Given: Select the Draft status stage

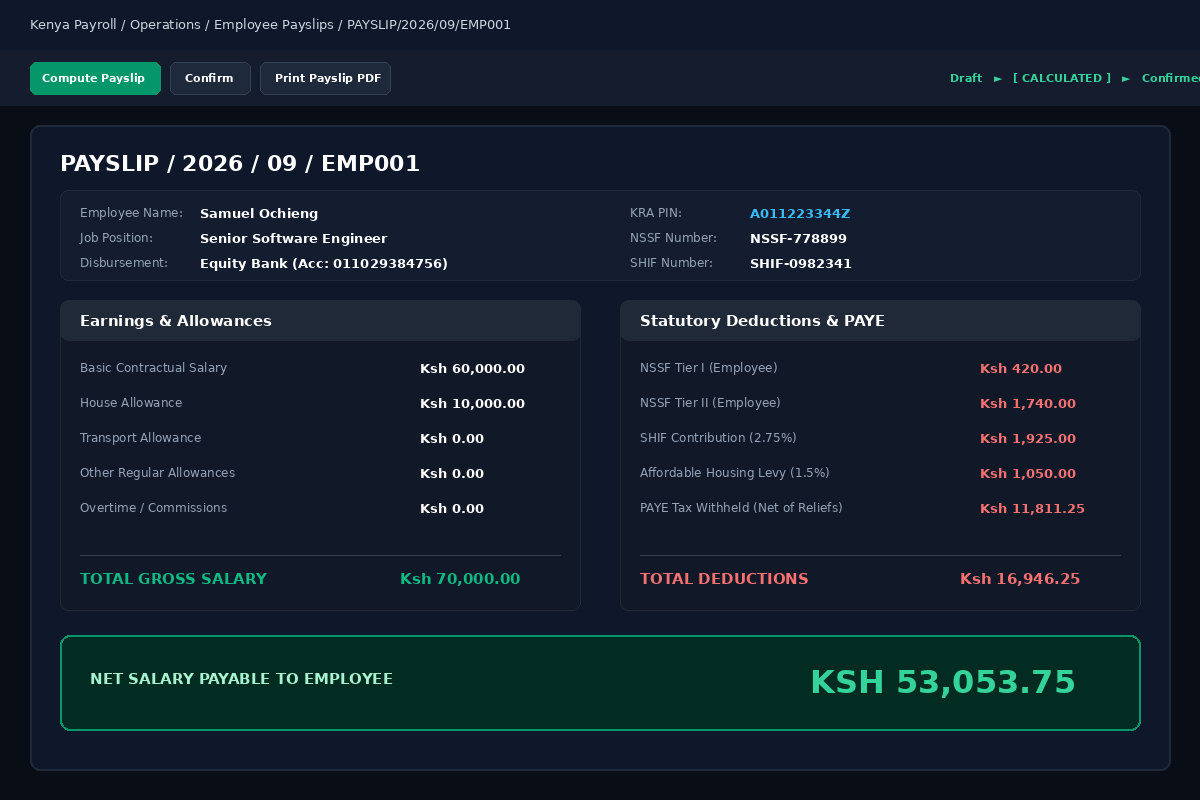Looking at the screenshot, I should 966,78.
